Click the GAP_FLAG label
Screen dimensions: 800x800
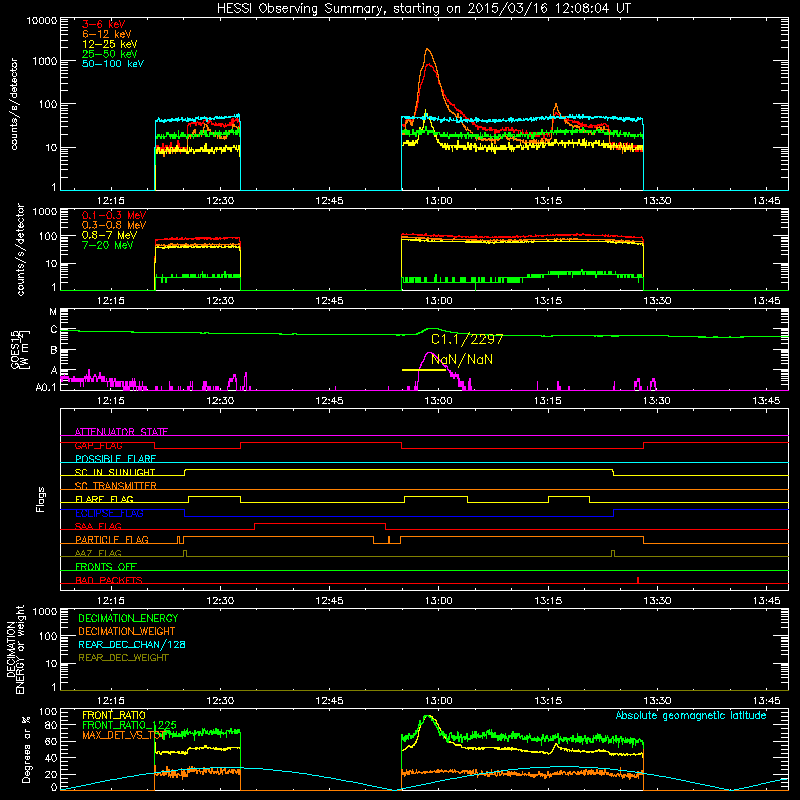point(98,445)
